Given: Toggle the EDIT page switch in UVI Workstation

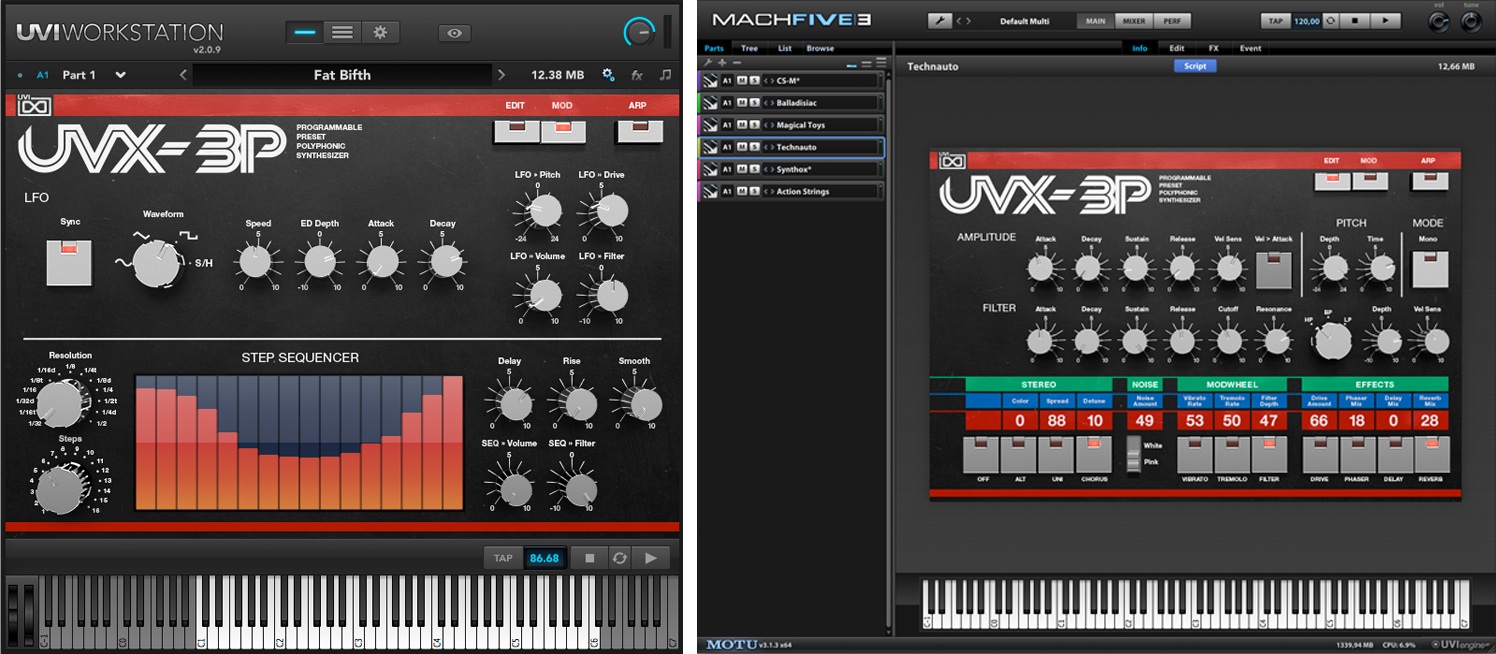Looking at the screenshot, I should [x=516, y=131].
